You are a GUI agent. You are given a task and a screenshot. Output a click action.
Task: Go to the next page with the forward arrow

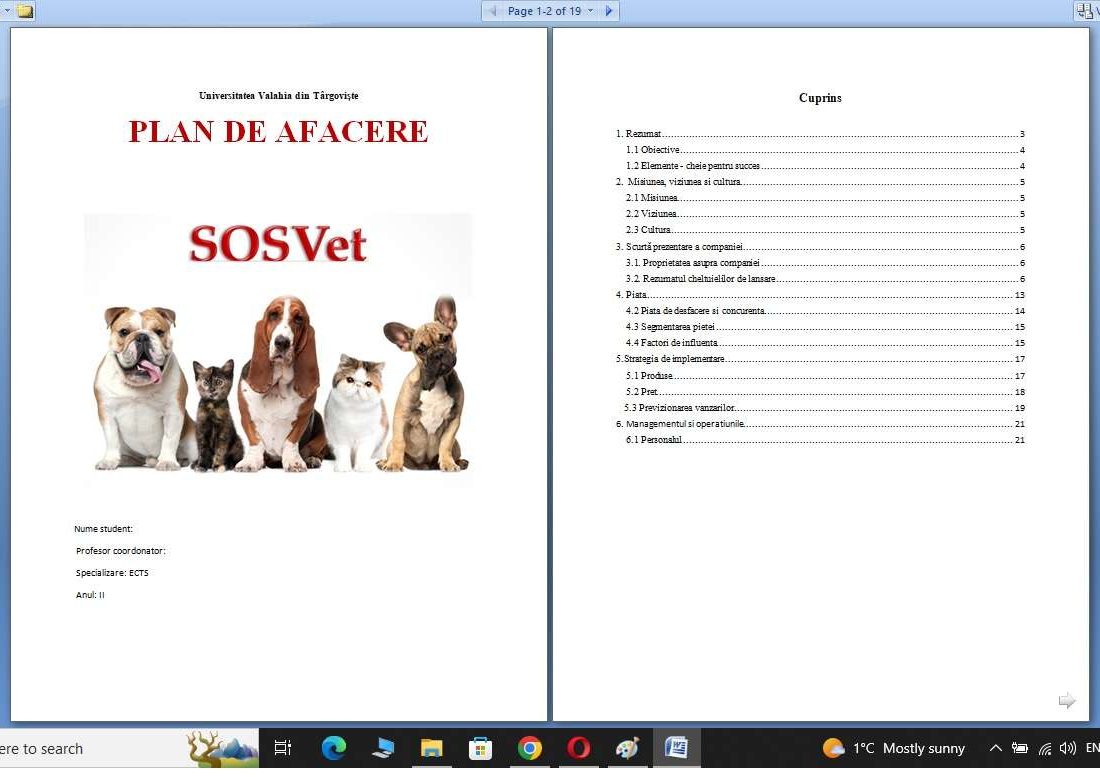pos(609,10)
